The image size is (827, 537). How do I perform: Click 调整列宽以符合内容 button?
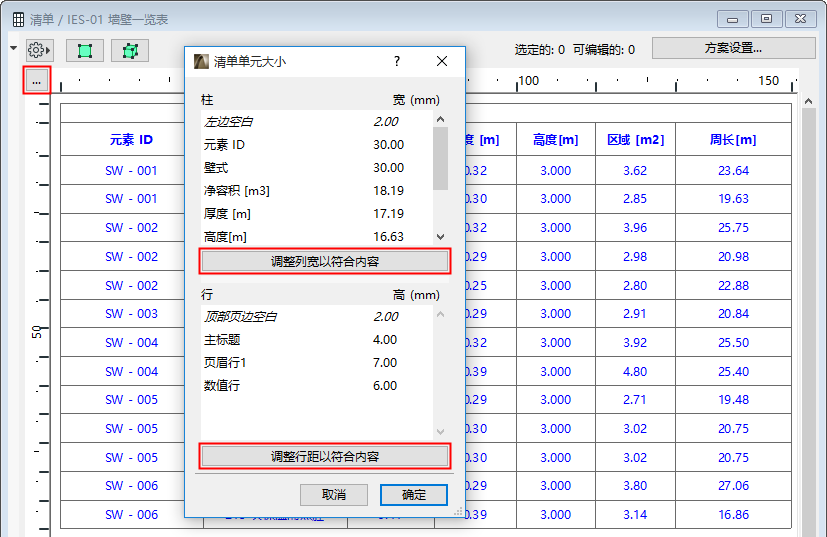325,262
